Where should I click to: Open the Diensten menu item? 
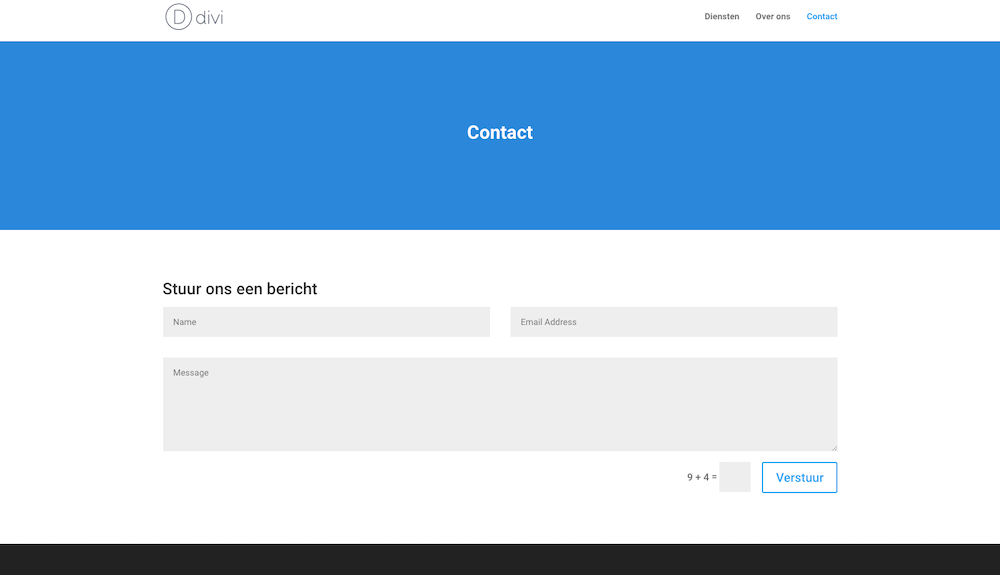[721, 17]
